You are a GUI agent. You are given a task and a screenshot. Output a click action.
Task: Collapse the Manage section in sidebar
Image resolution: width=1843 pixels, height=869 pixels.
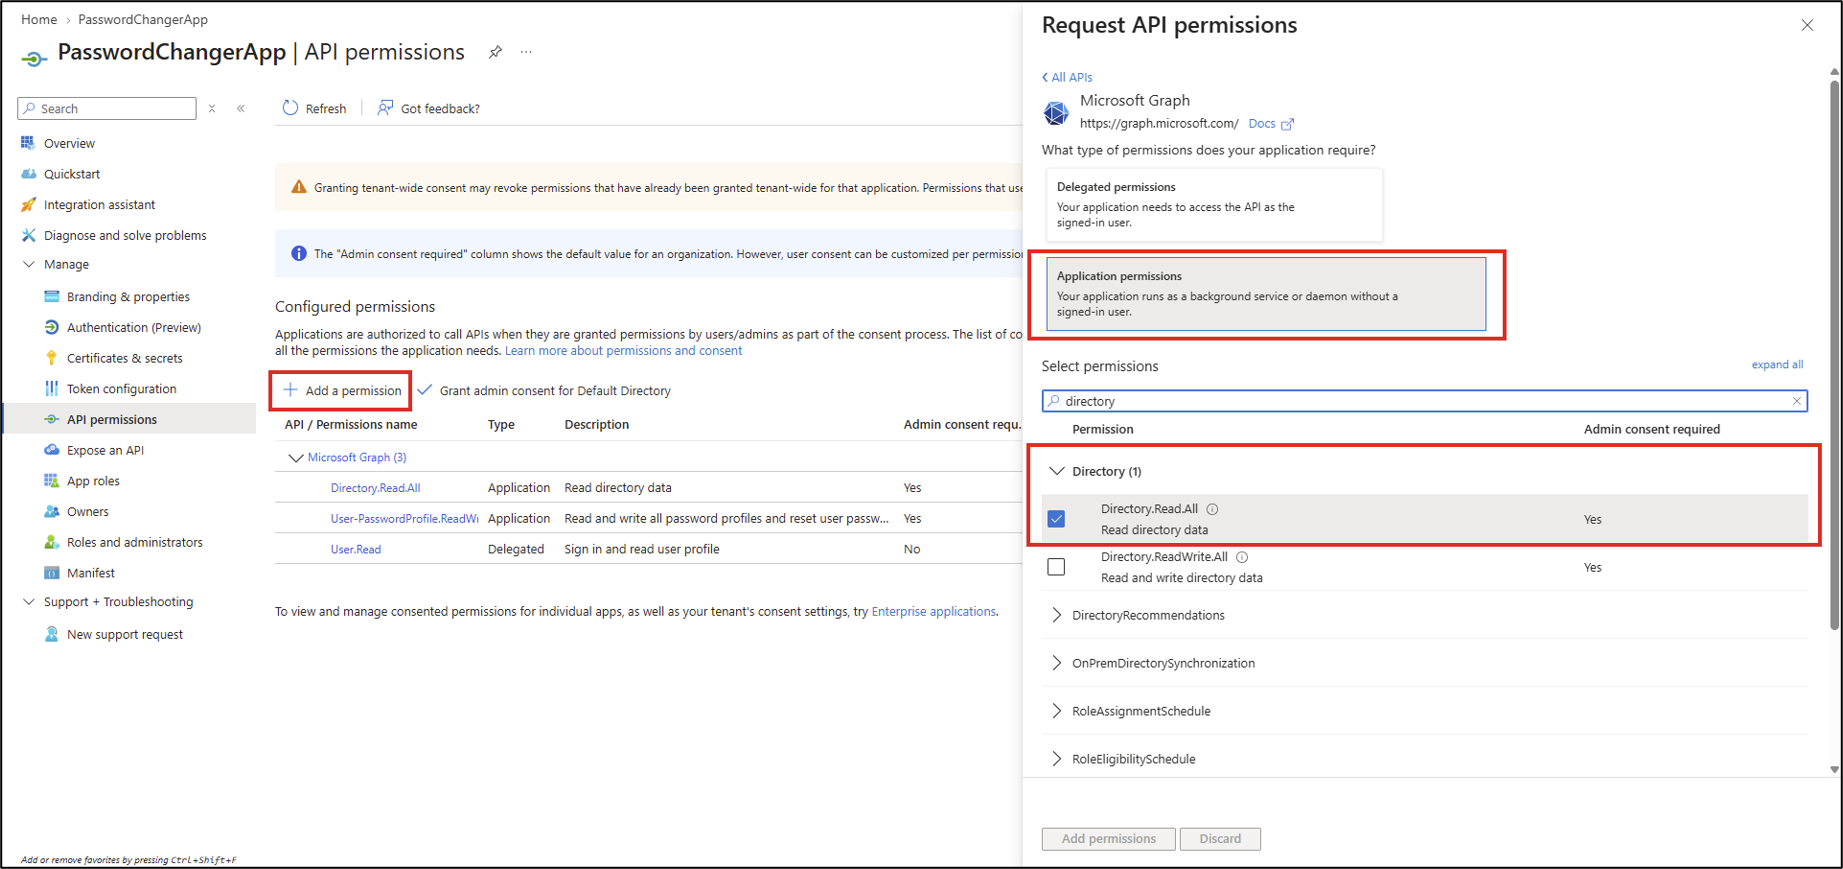pyautogui.click(x=28, y=265)
